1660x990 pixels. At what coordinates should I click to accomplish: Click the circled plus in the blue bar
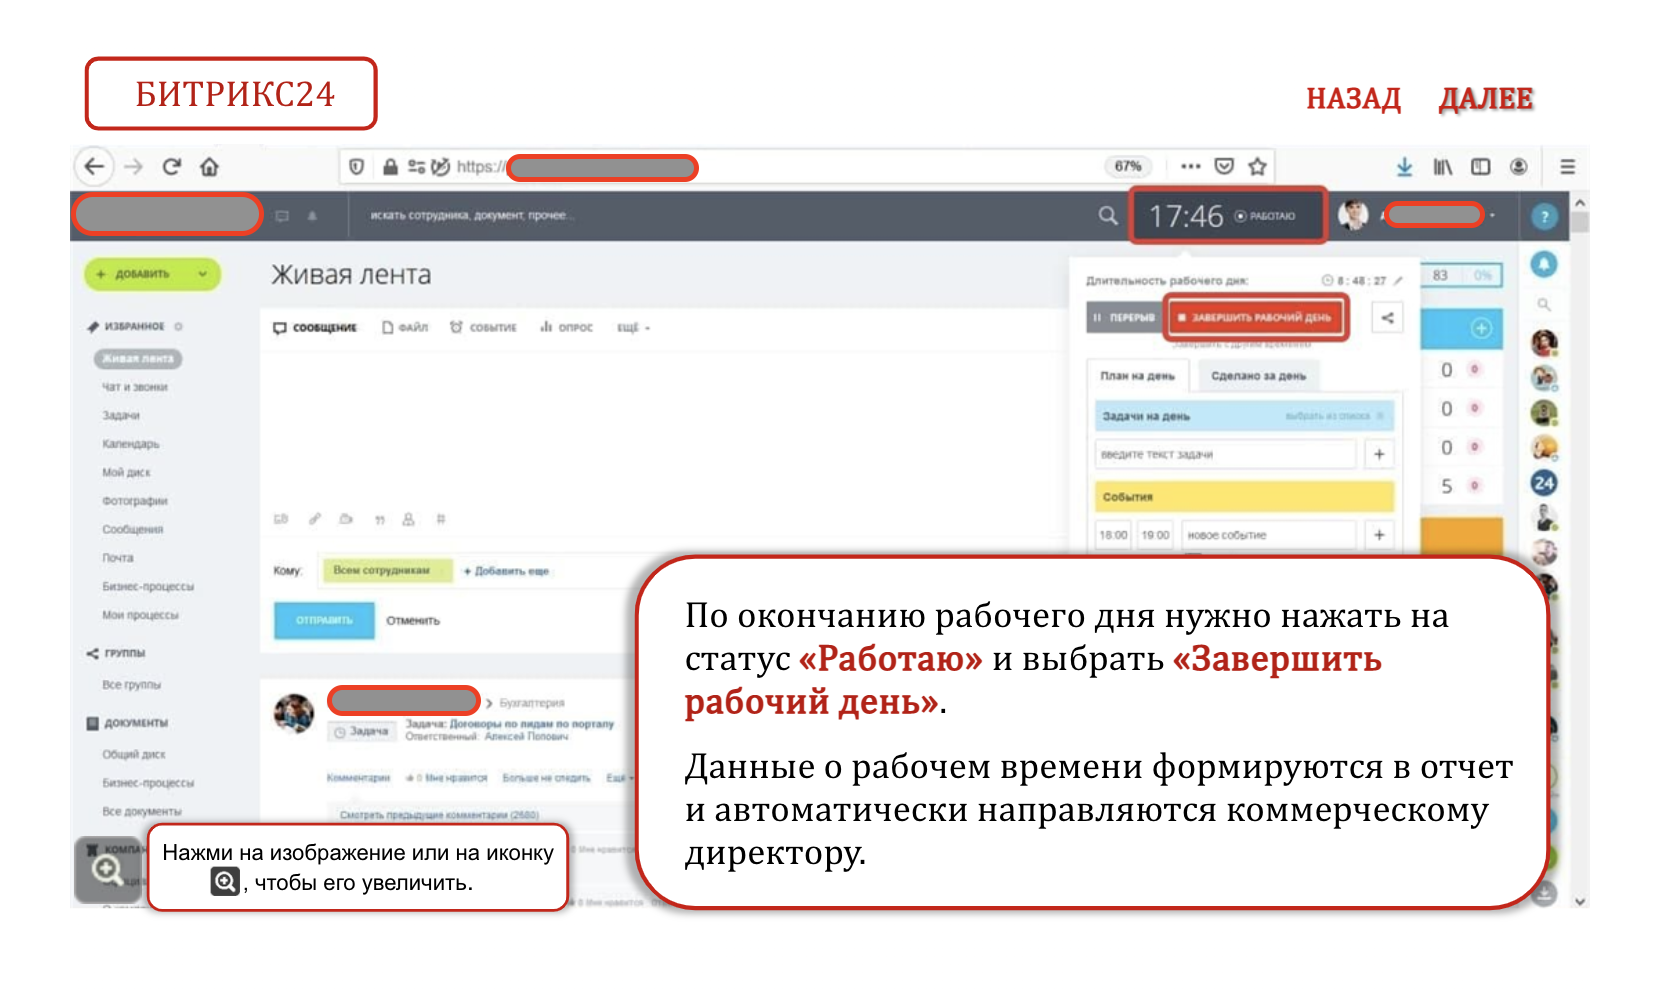[x=1482, y=329]
